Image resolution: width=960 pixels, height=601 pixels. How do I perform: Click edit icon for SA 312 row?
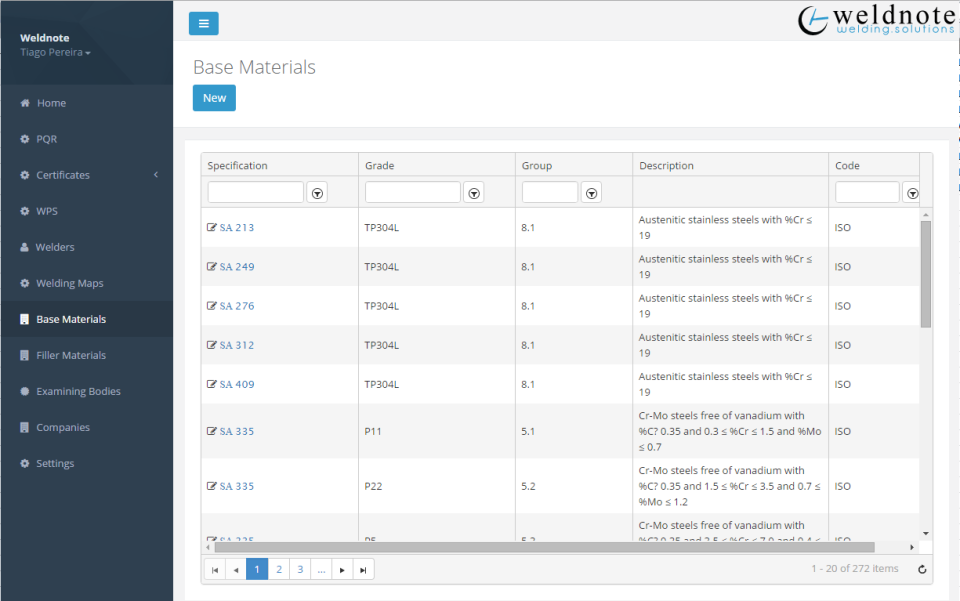(x=211, y=345)
